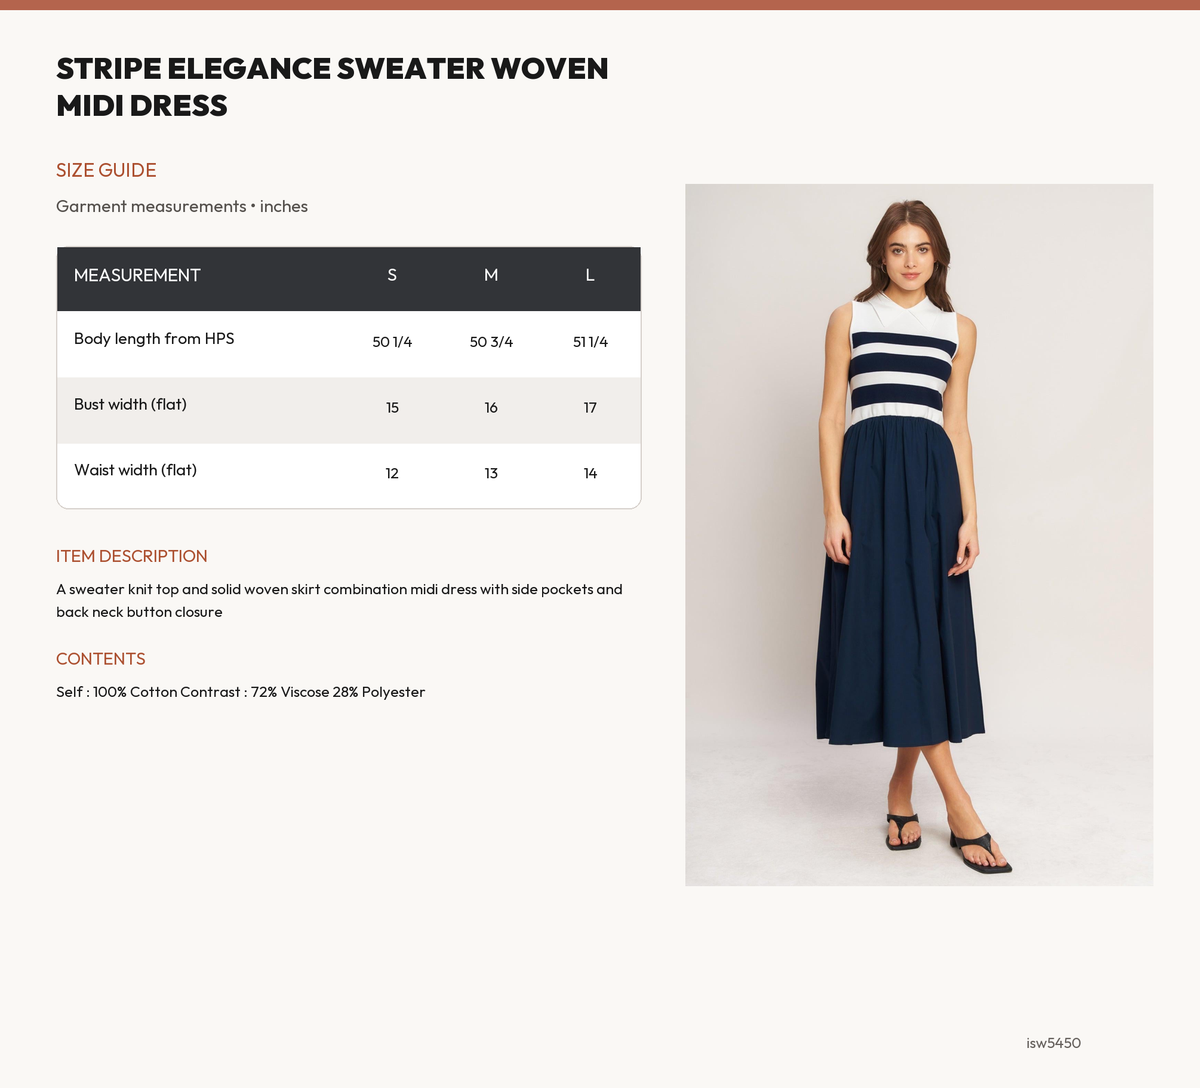Click waist width value 12
The height and width of the screenshot is (1088, 1200).
coord(392,473)
